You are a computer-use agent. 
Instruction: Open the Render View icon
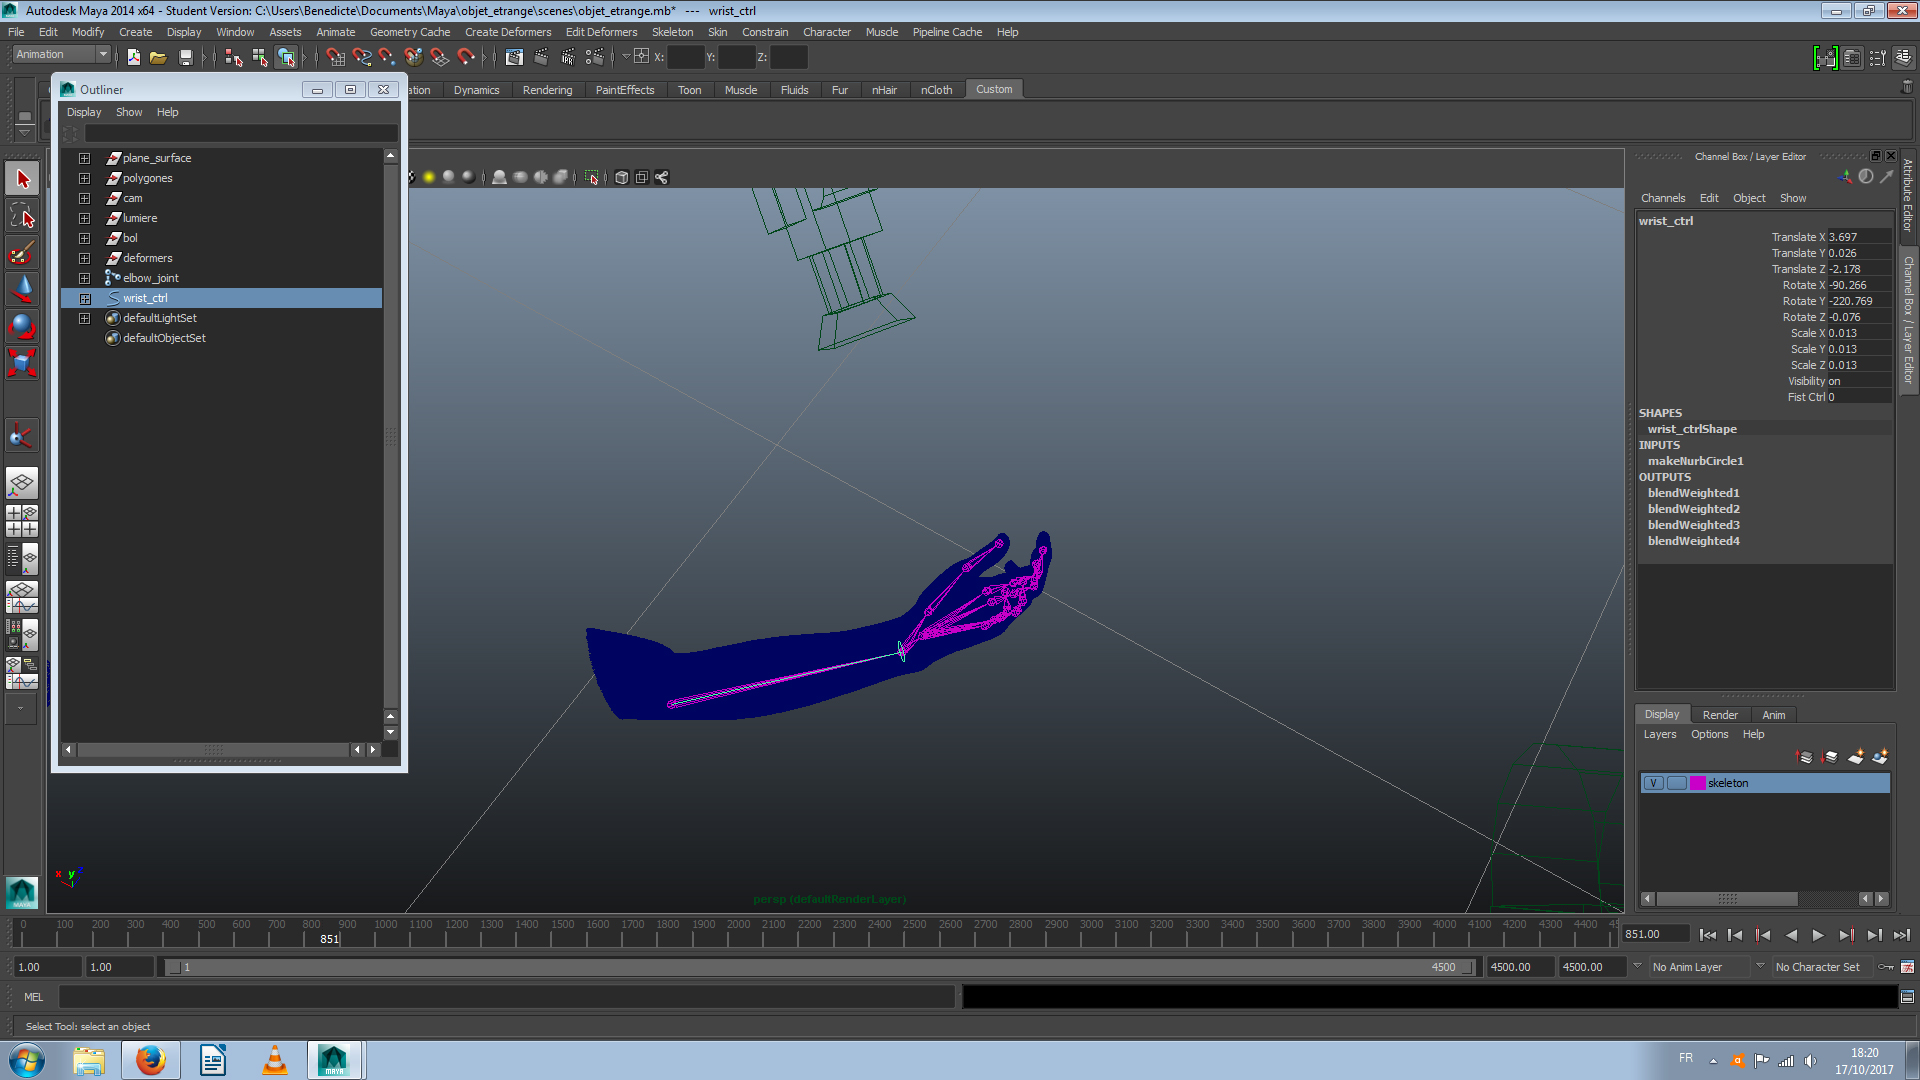pos(515,57)
